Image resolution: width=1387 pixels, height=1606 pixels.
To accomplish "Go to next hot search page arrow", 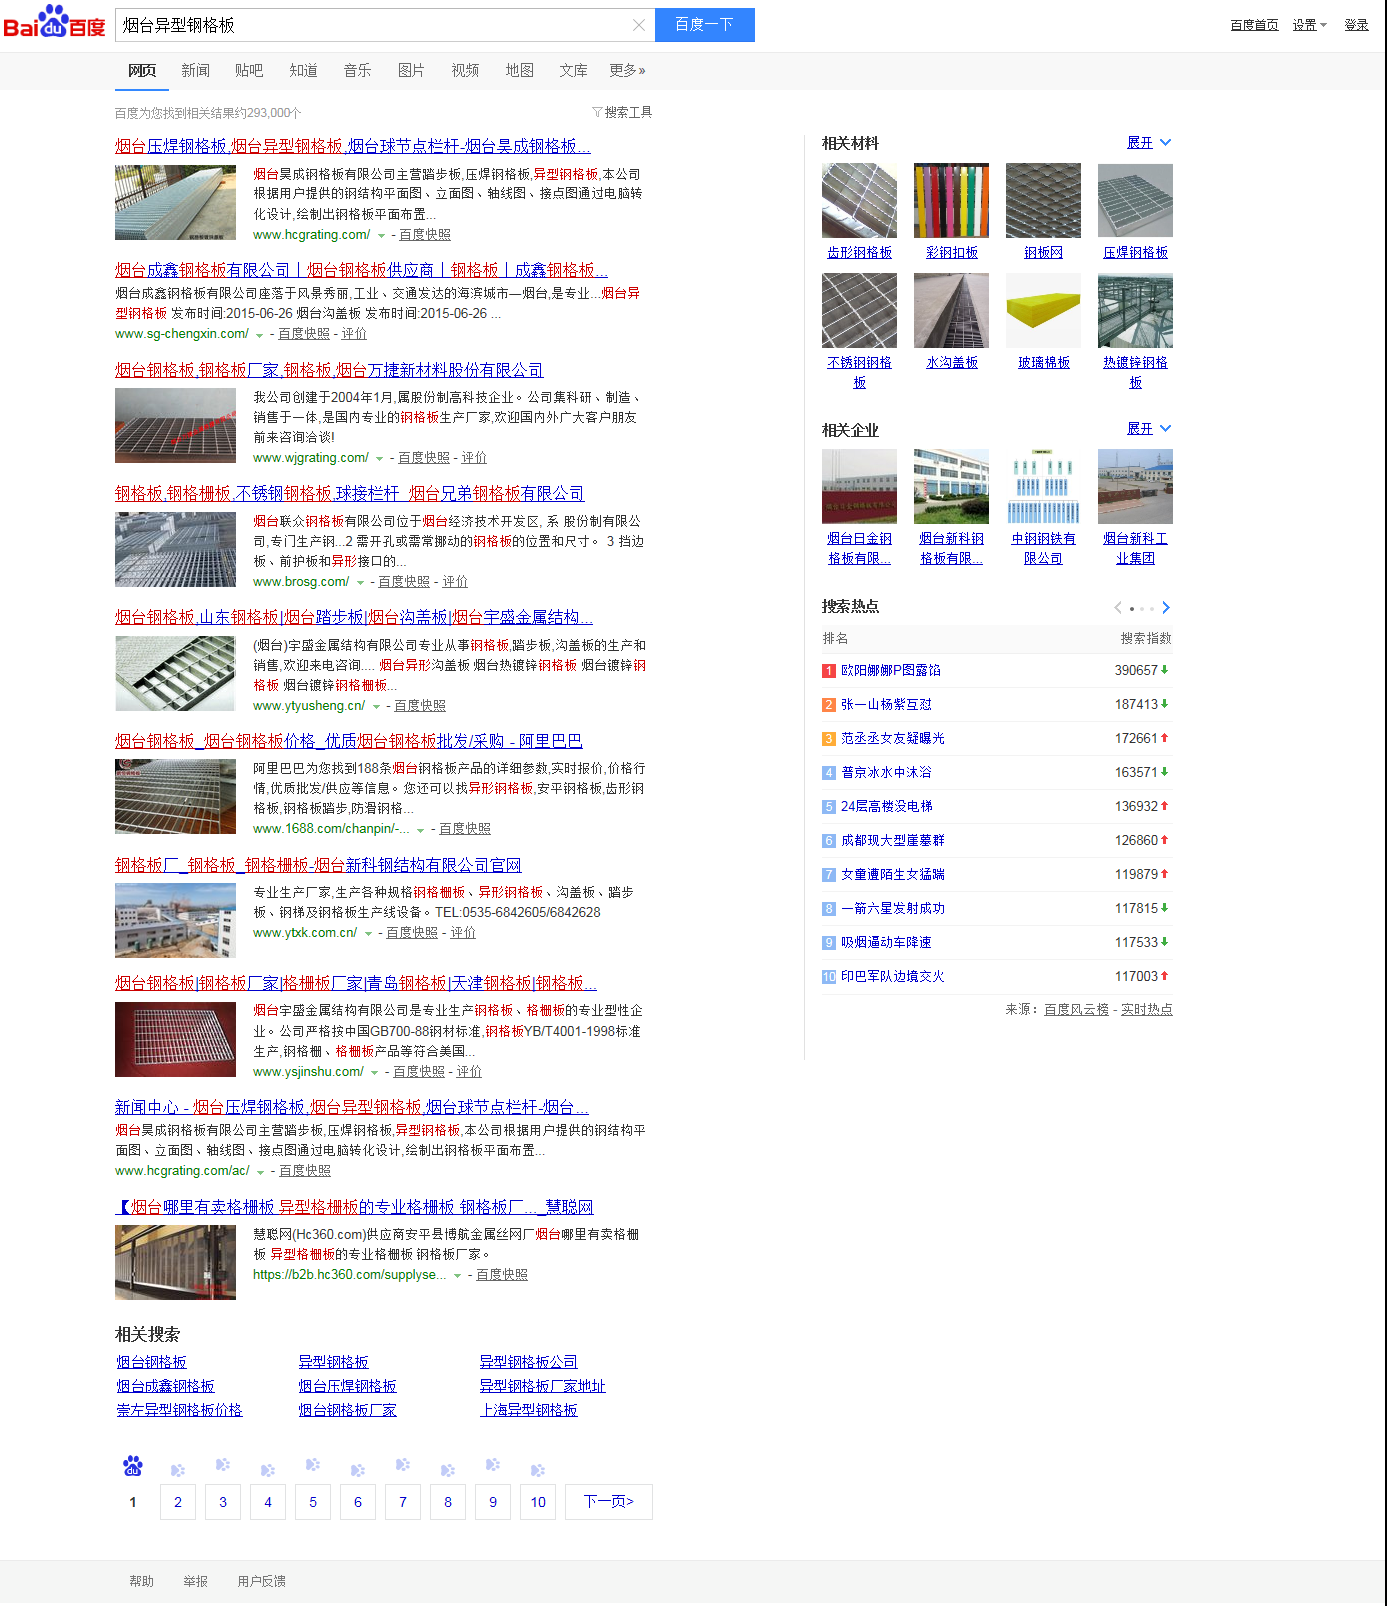I will pos(1166,608).
